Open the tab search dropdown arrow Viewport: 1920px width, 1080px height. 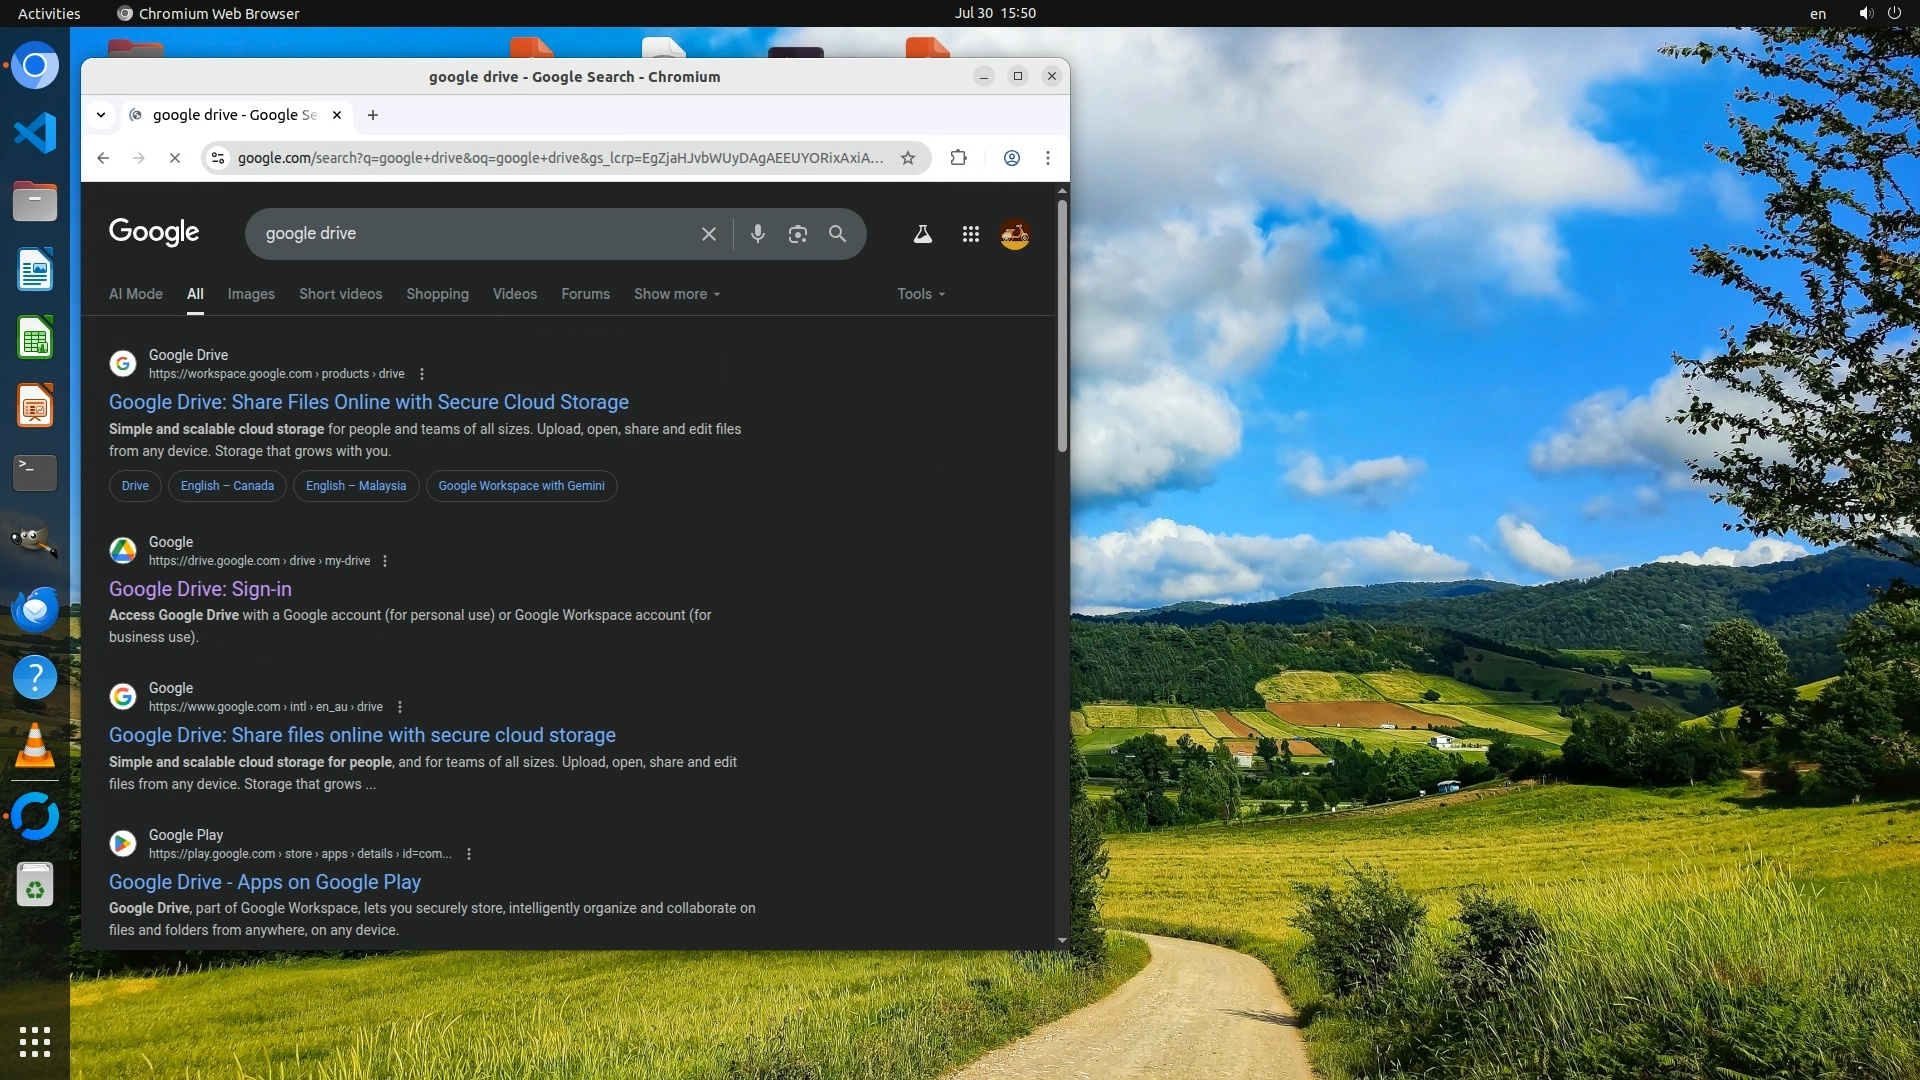coord(101,115)
